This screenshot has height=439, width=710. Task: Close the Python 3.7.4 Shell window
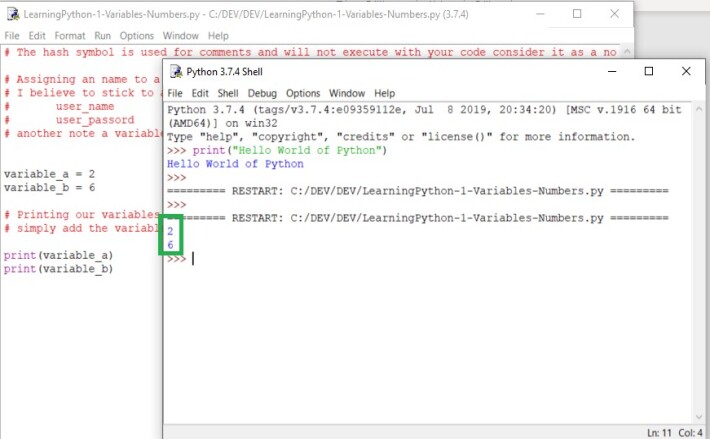686,71
